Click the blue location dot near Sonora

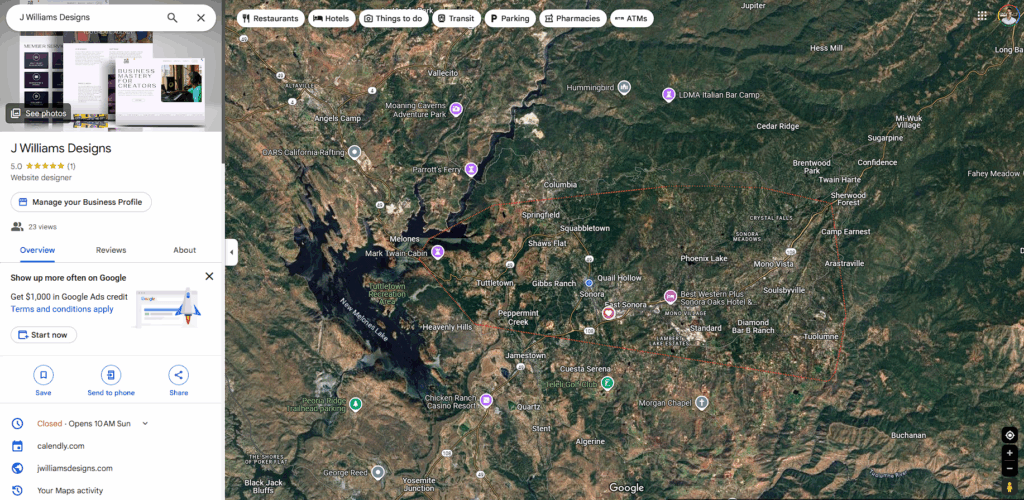(x=589, y=283)
